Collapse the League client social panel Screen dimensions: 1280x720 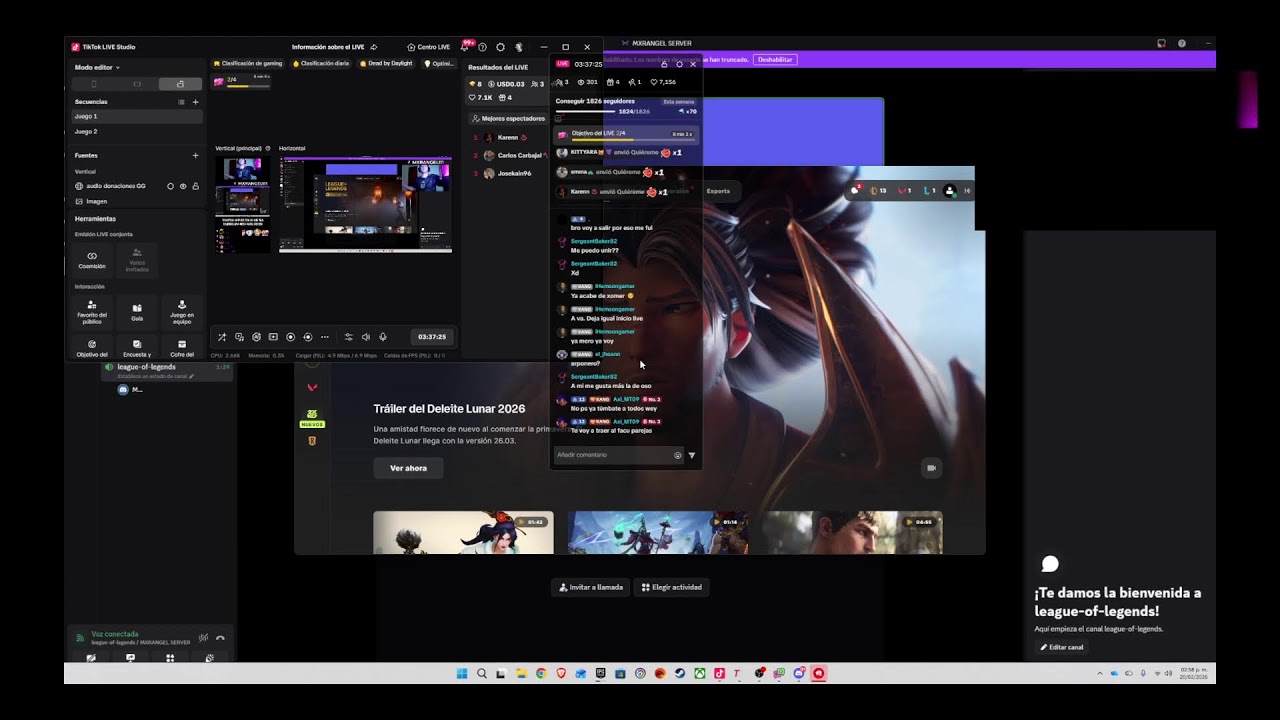966,191
